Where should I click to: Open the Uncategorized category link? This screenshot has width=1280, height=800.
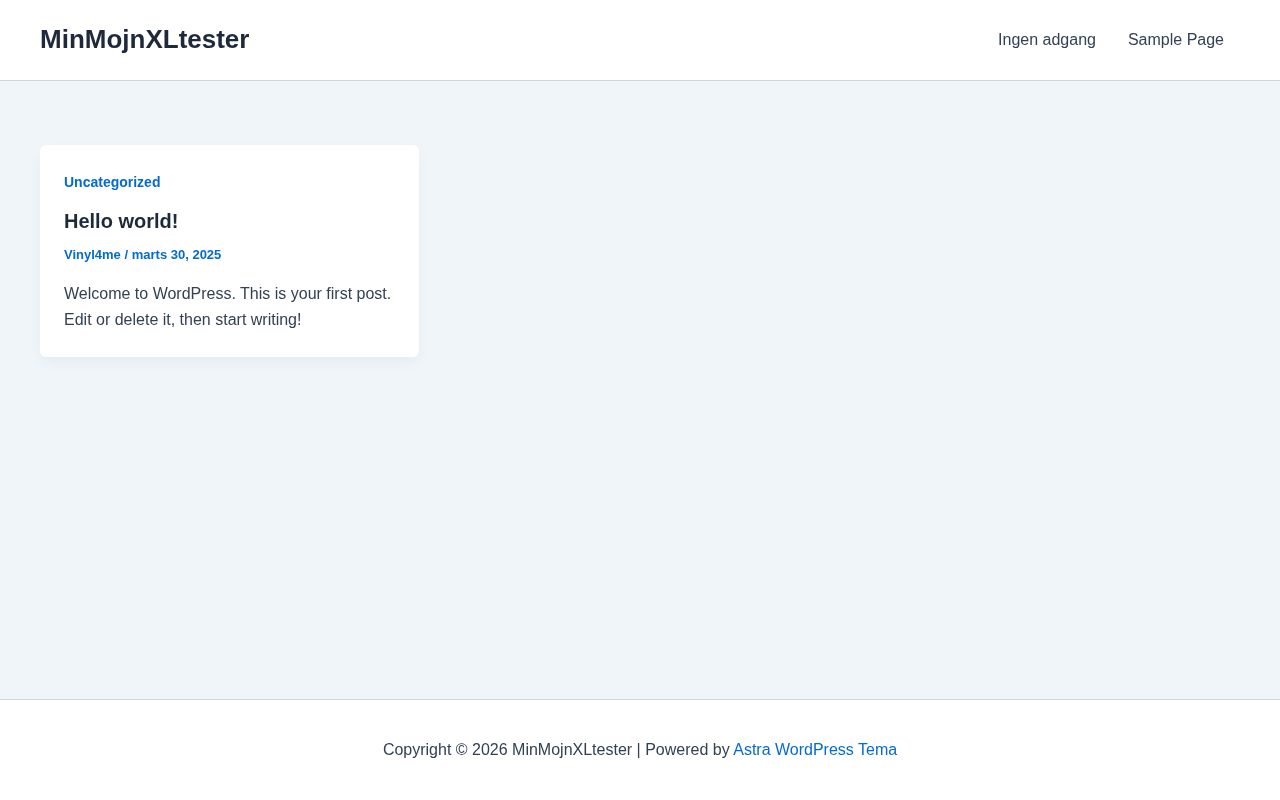pos(112,182)
